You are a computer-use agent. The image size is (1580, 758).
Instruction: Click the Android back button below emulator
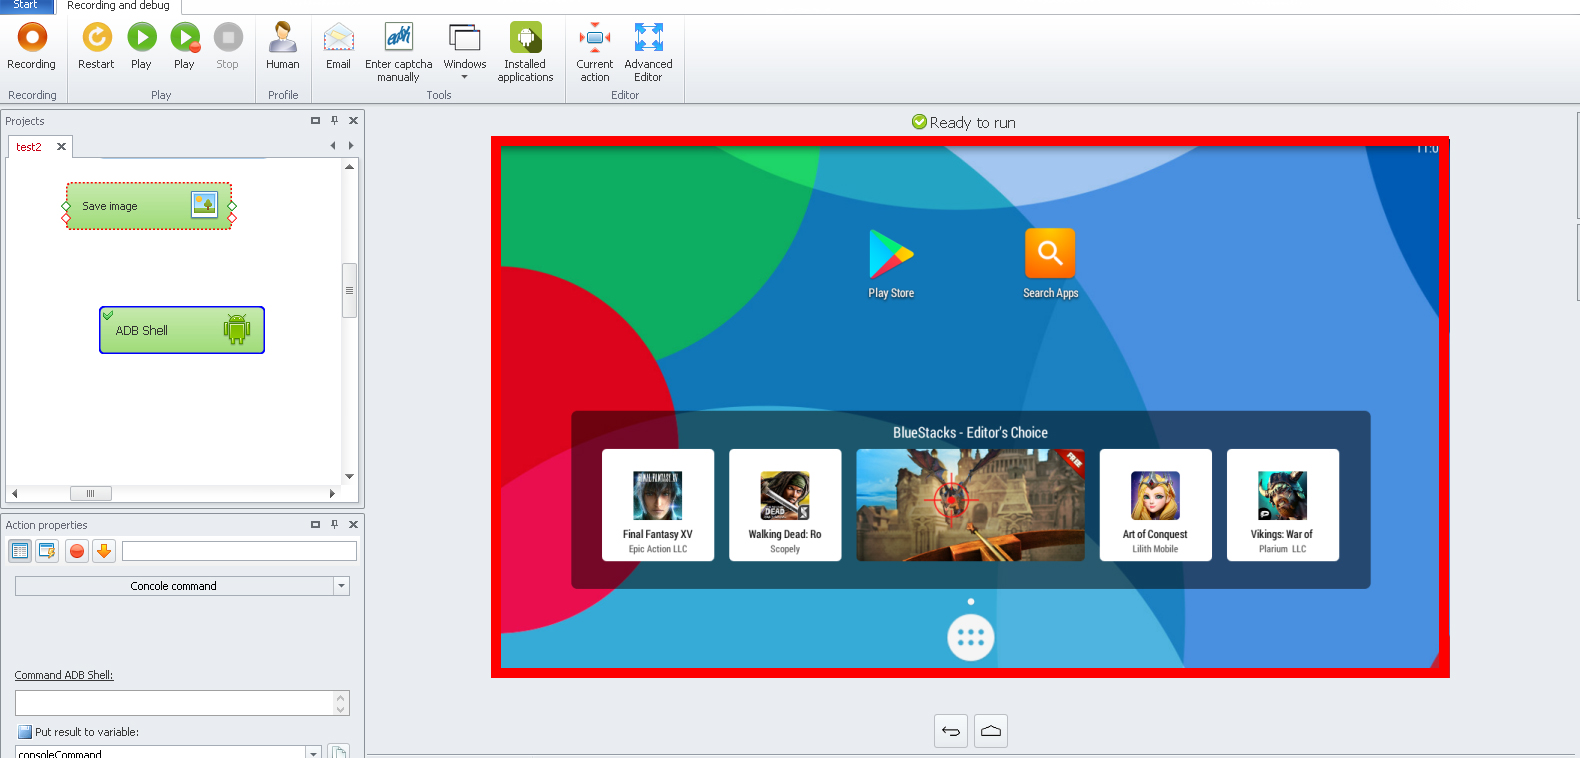(x=951, y=731)
